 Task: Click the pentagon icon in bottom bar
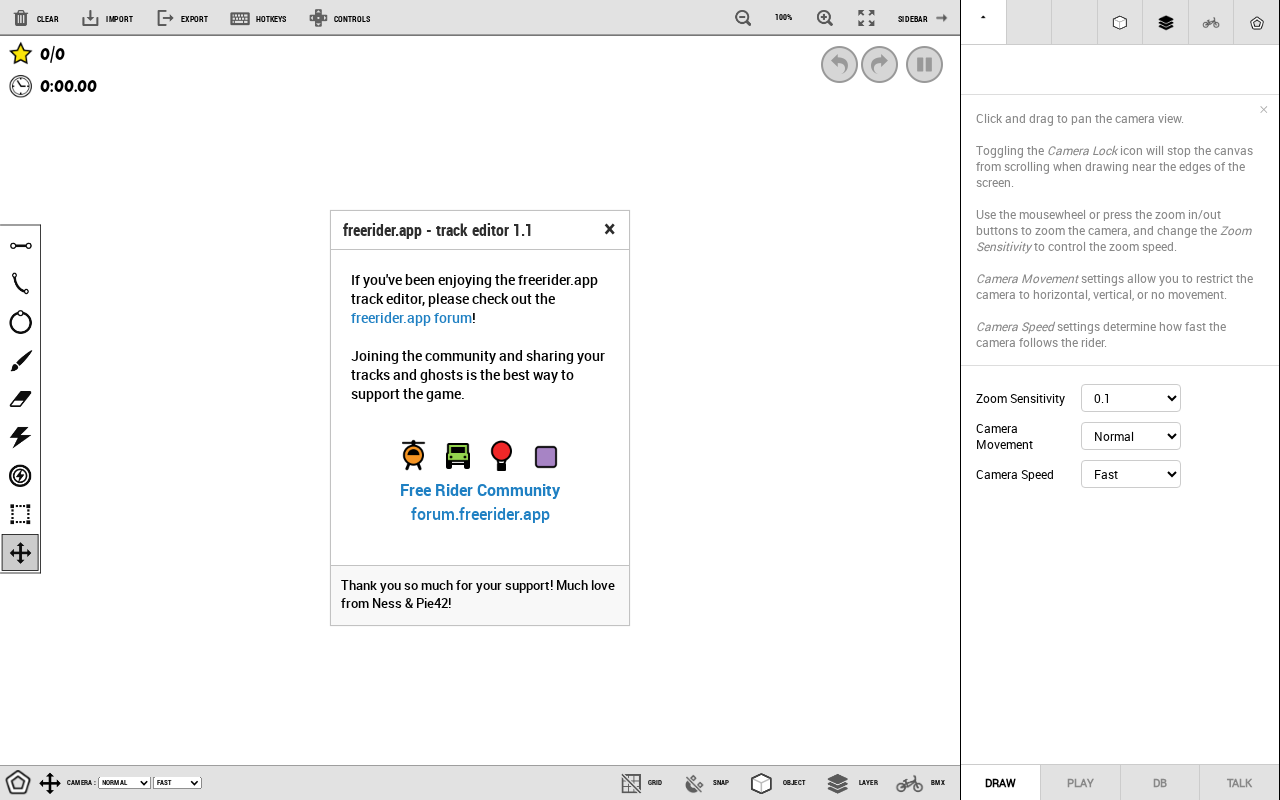[x=18, y=783]
